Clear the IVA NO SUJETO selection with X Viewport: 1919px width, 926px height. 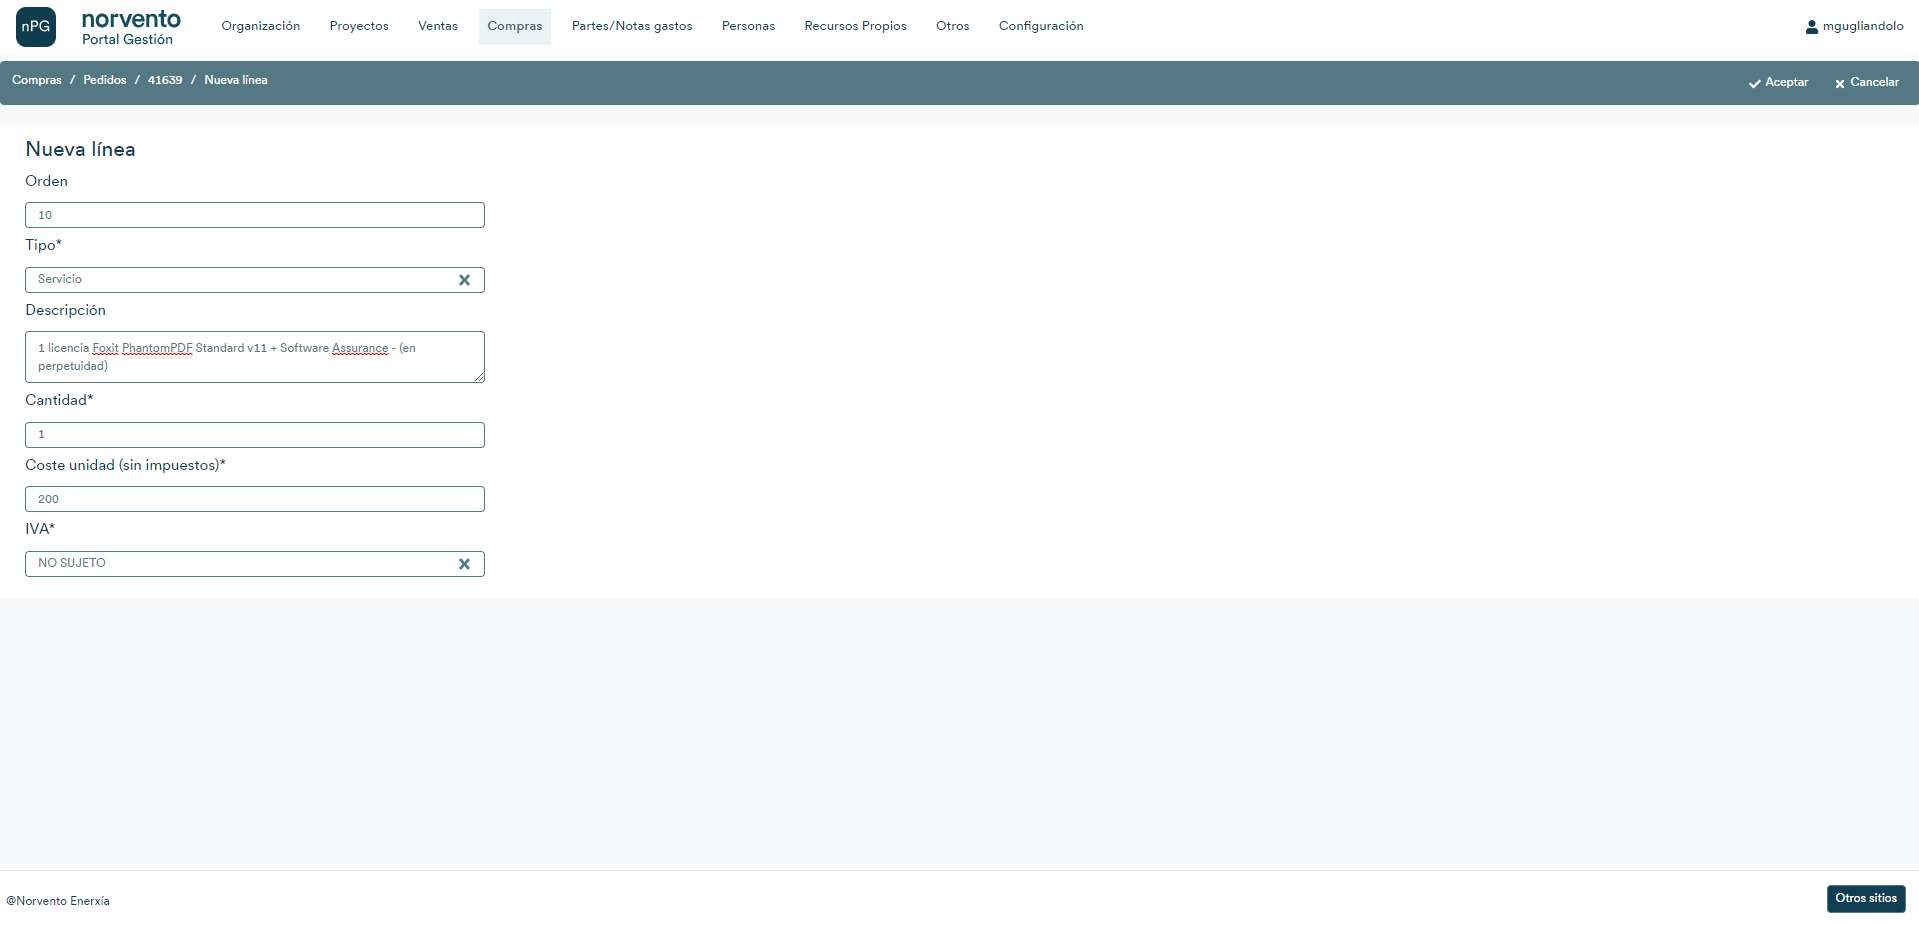pos(464,564)
